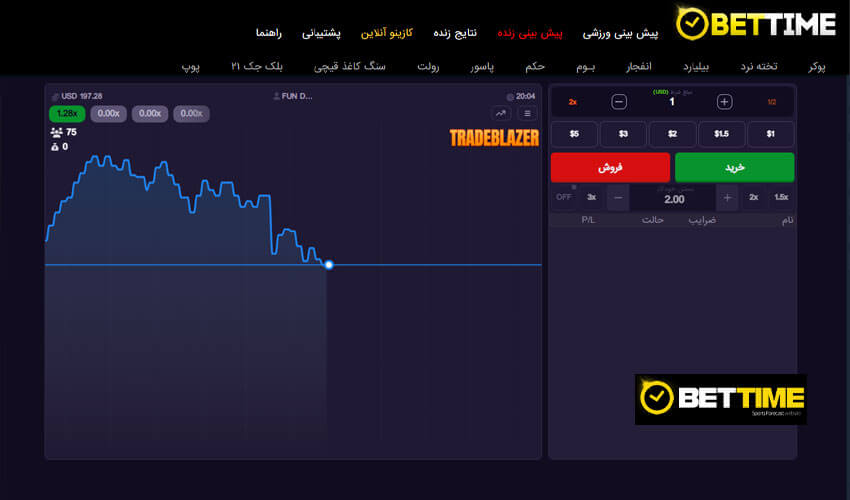Toggle the OFF auto cashout switch
850x500 pixels.
[x=564, y=197]
